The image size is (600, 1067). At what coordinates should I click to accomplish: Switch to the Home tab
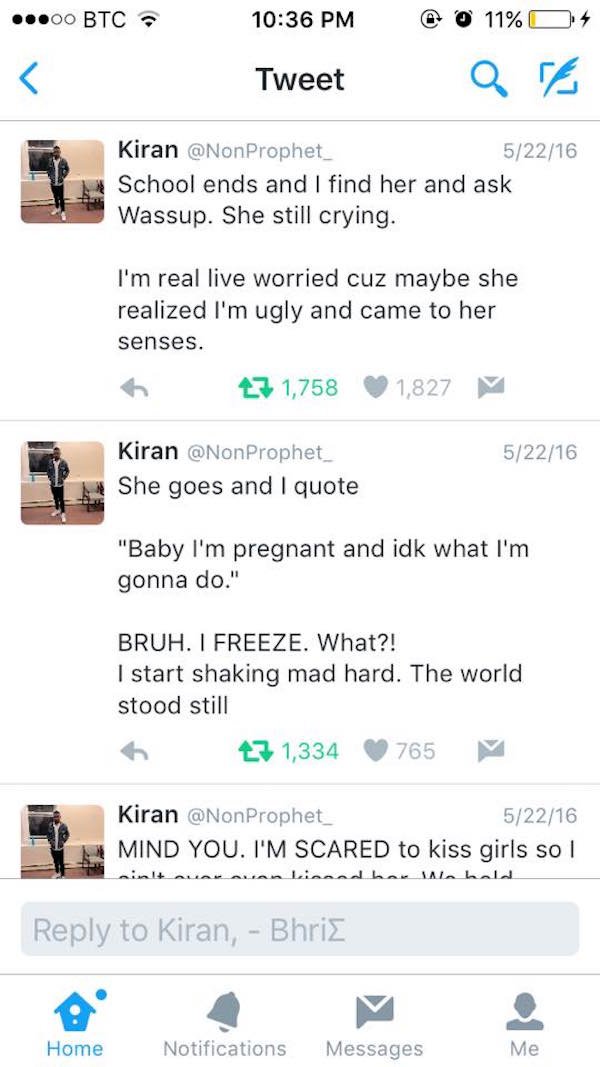tap(76, 1023)
